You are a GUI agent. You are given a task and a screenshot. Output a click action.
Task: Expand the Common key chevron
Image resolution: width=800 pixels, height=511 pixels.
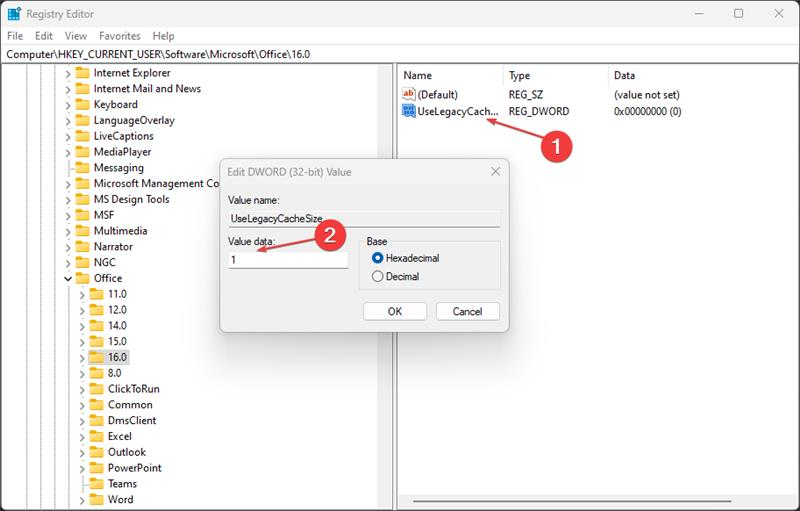click(82, 405)
